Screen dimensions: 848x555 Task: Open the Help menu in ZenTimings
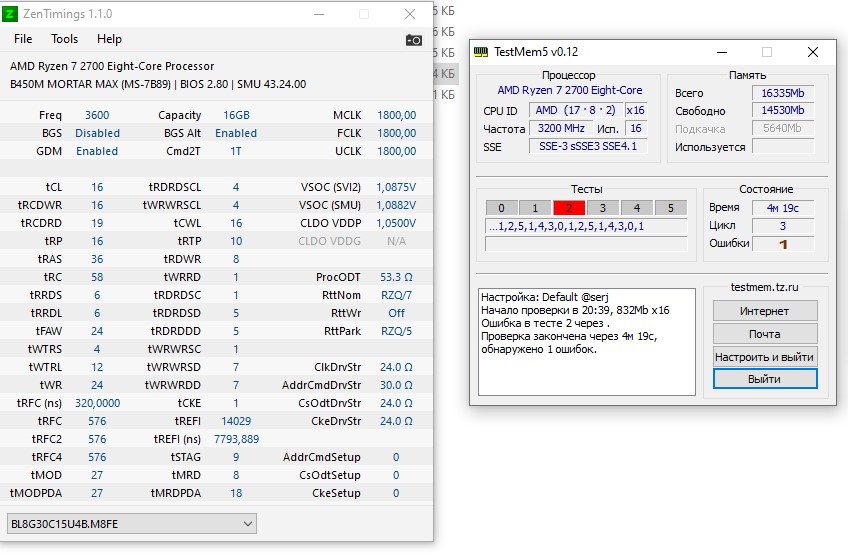pos(109,39)
